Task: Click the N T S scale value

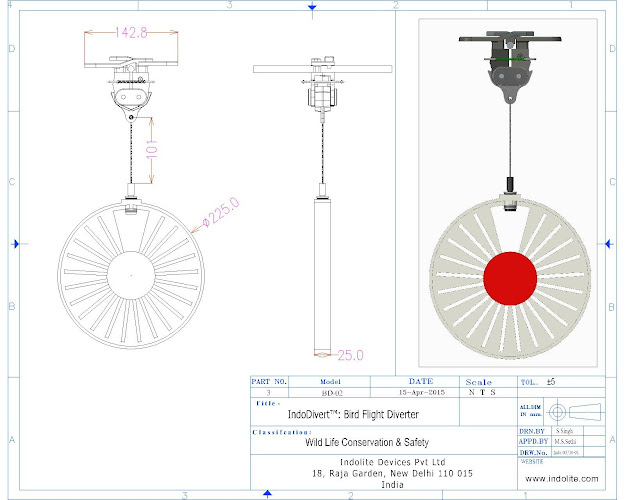Action: tap(482, 392)
